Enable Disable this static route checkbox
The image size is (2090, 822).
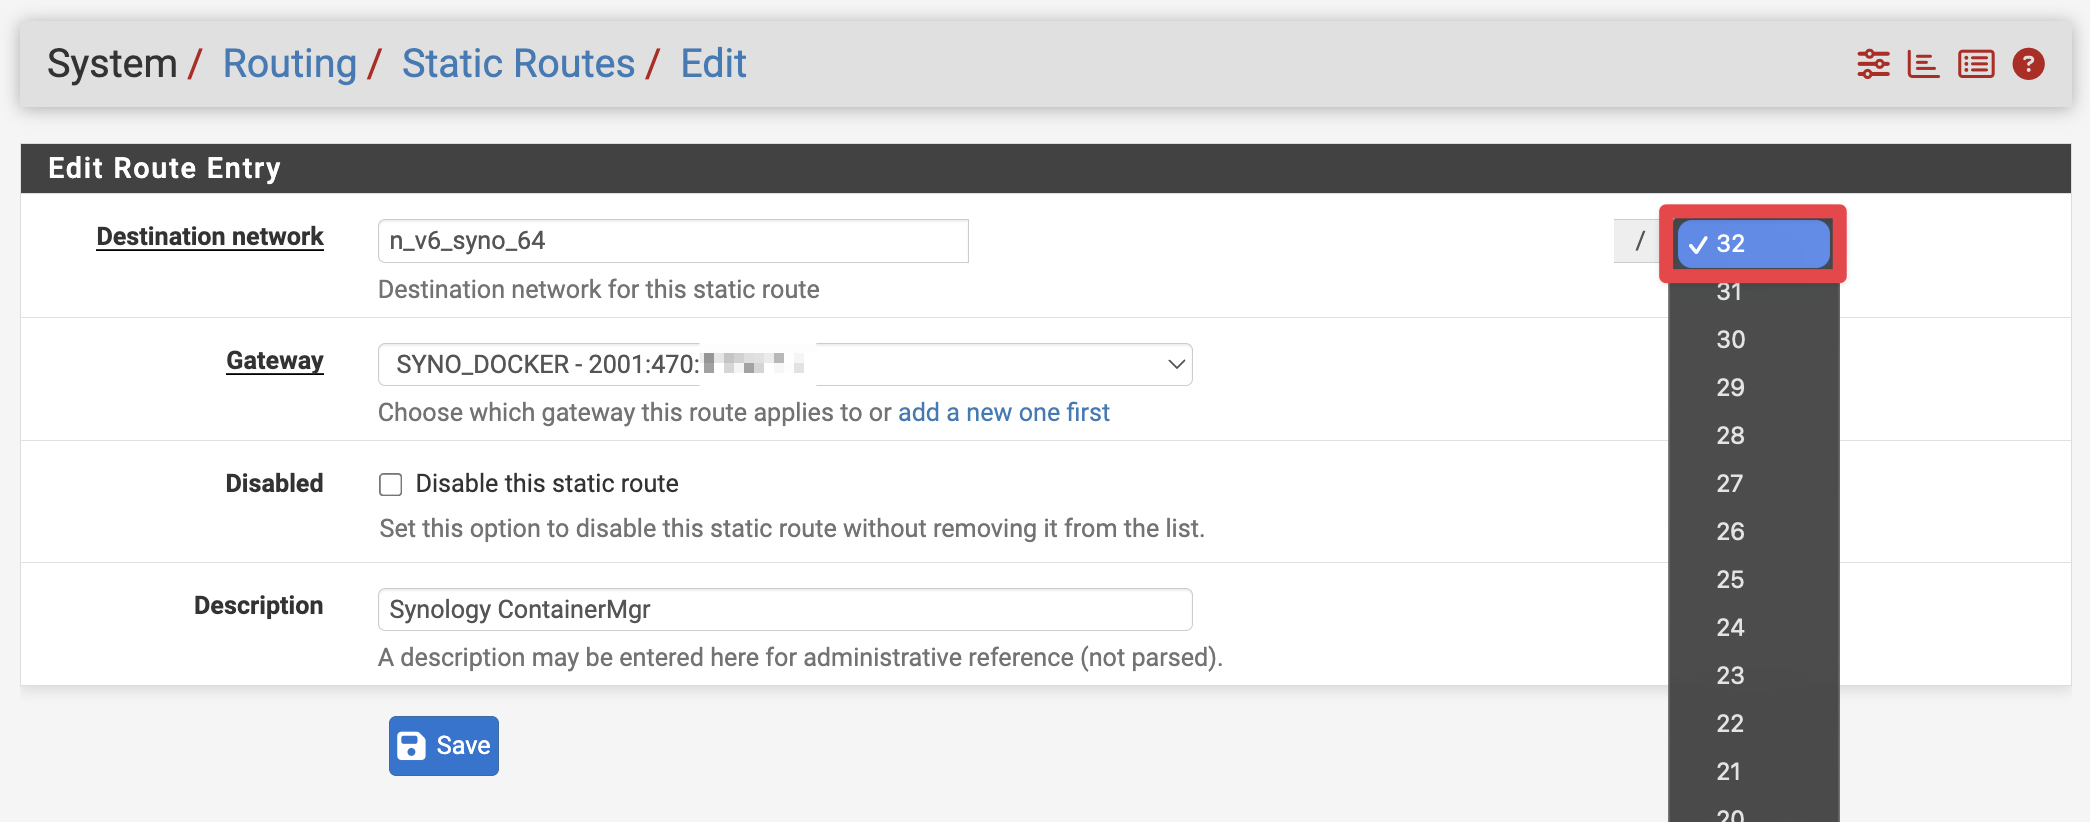pyautogui.click(x=391, y=485)
